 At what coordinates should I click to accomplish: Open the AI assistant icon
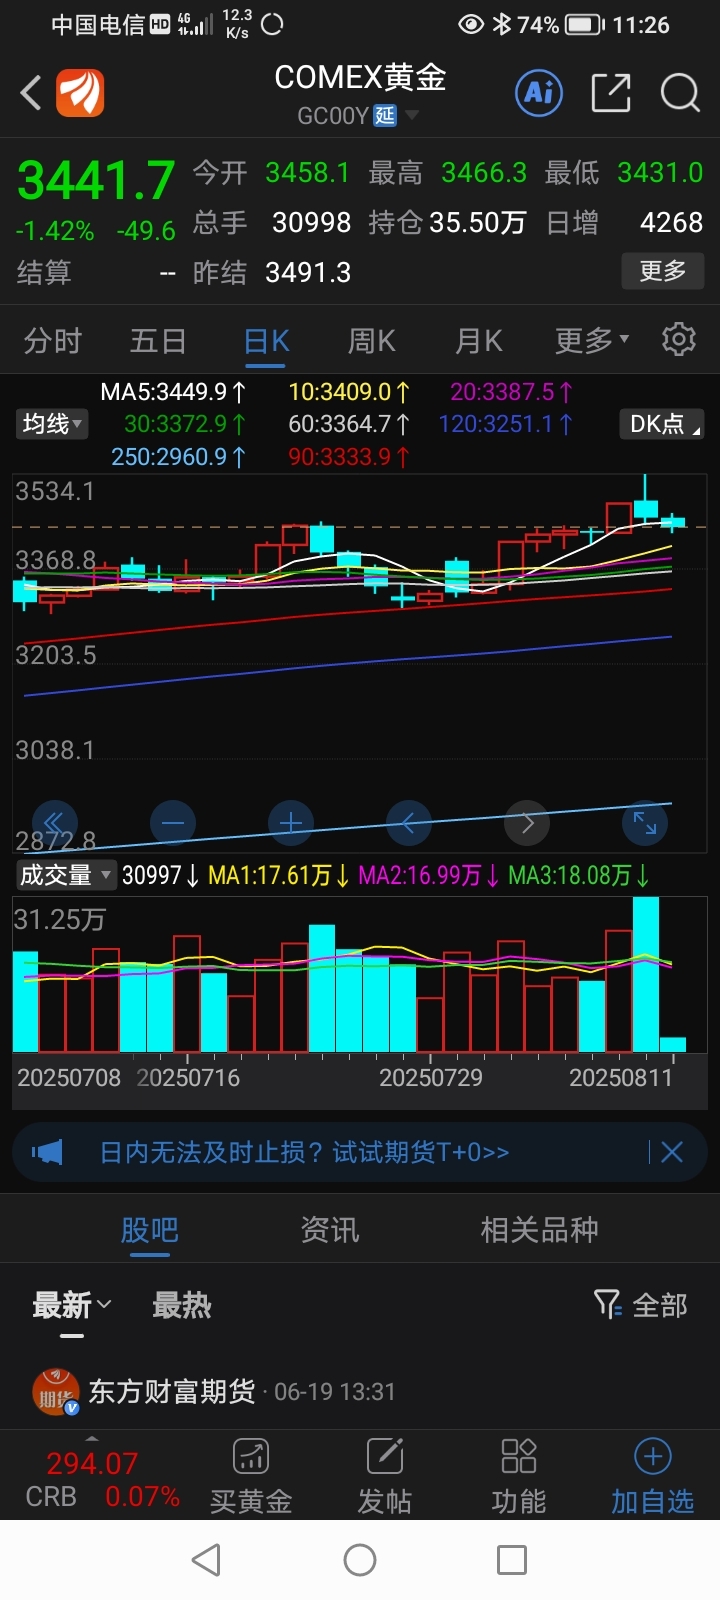coord(539,93)
